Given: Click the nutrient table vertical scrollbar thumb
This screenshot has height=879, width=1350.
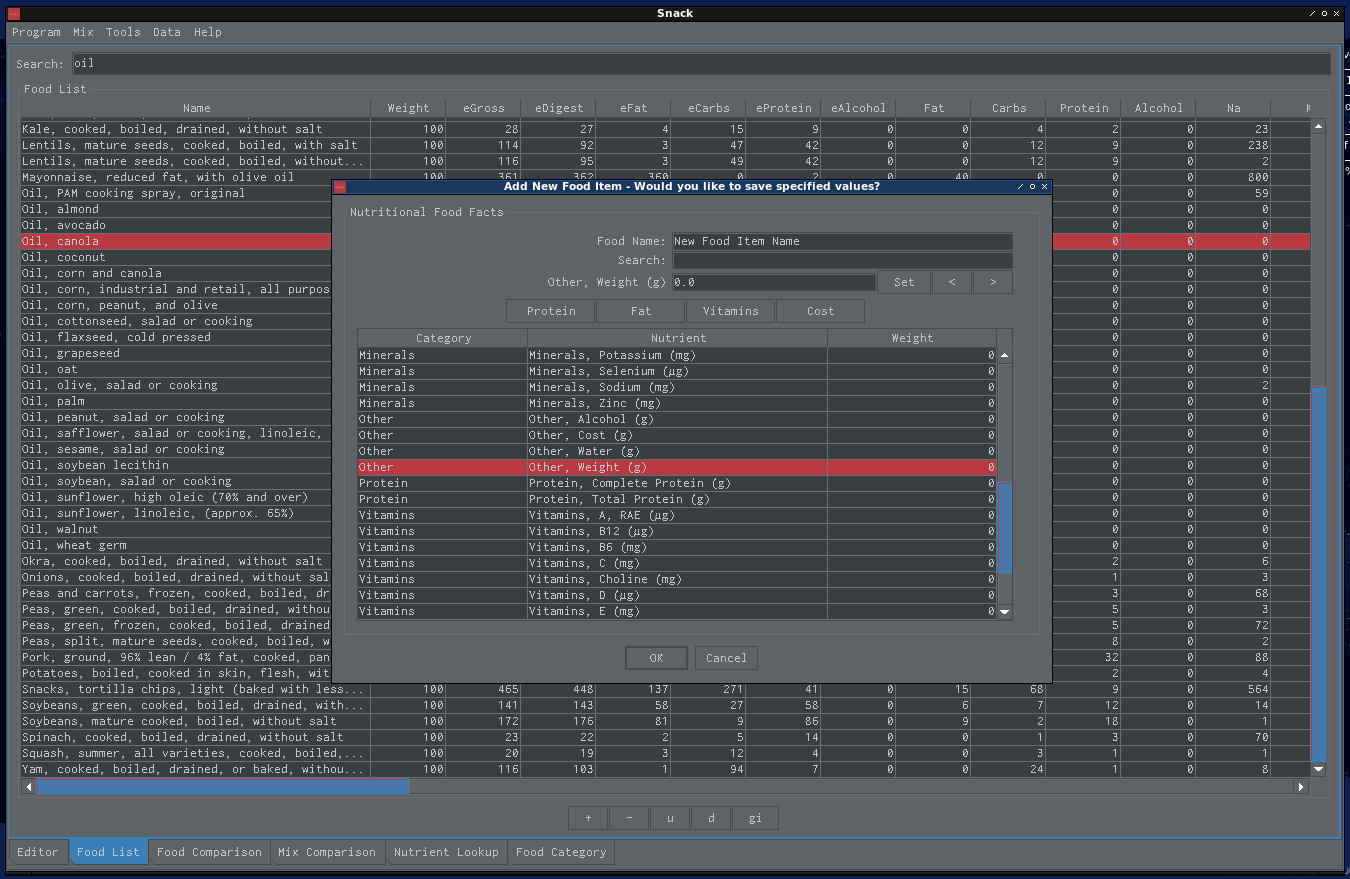Looking at the screenshot, I should (1005, 527).
